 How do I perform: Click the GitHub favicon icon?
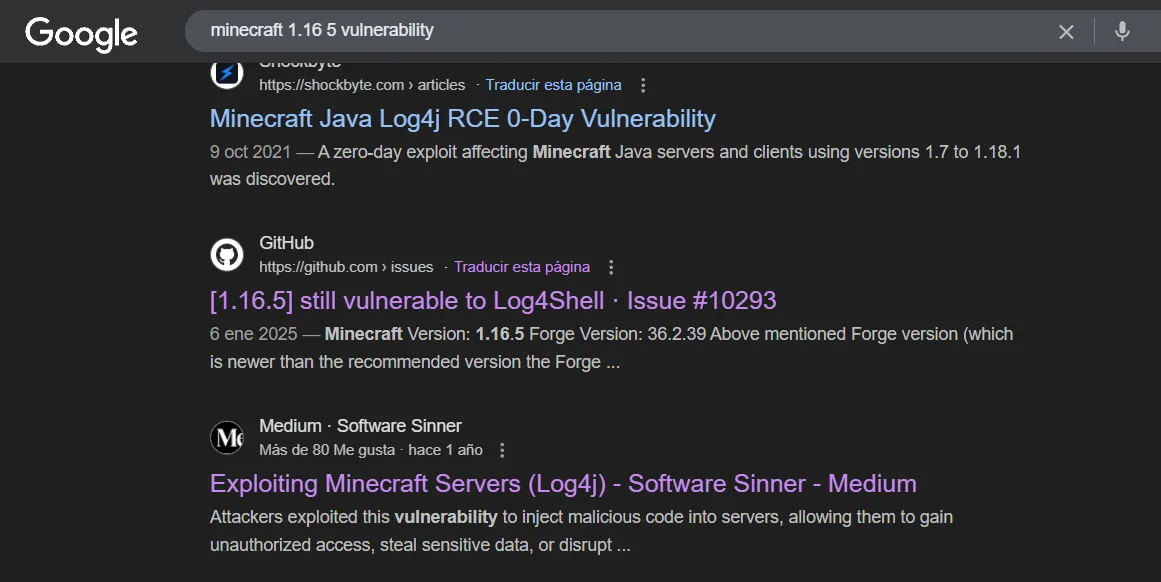tap(227, 255)
